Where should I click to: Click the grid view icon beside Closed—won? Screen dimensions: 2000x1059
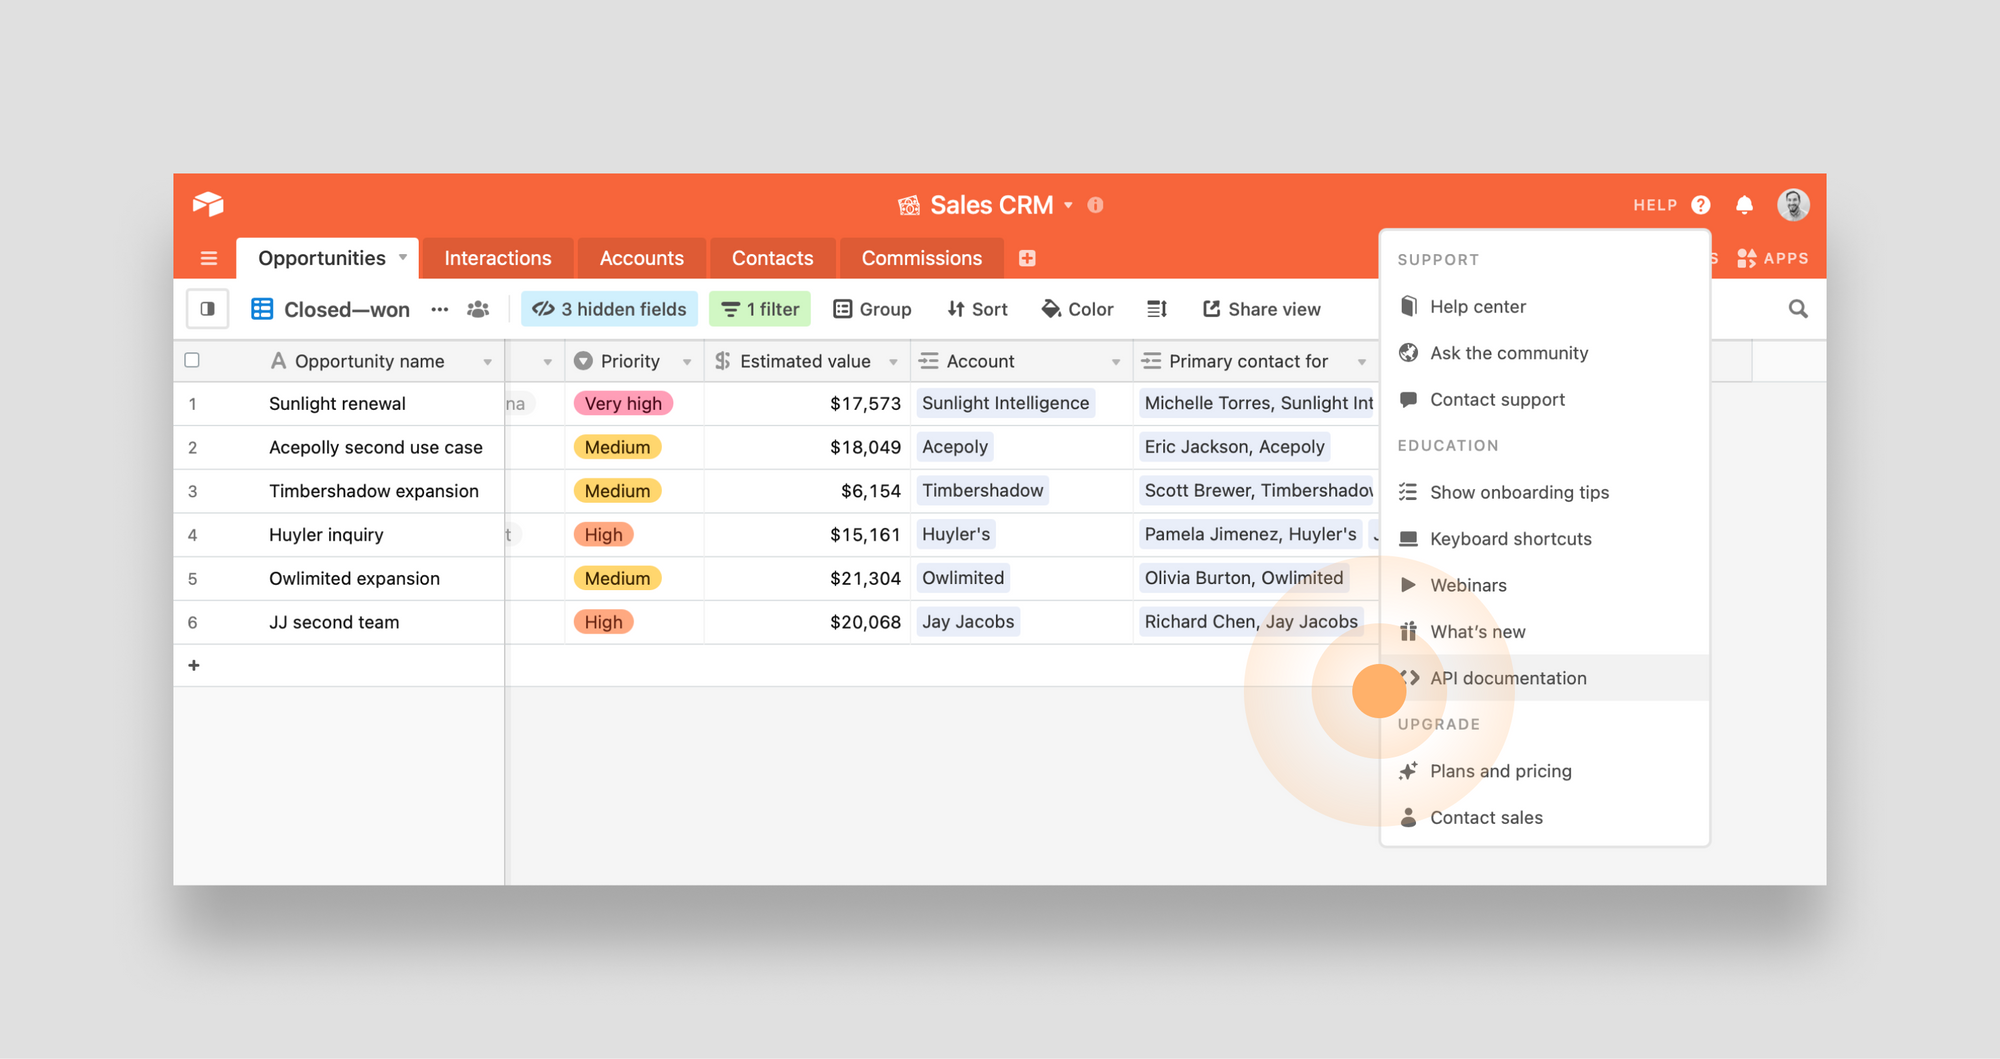tap(262, 309)
